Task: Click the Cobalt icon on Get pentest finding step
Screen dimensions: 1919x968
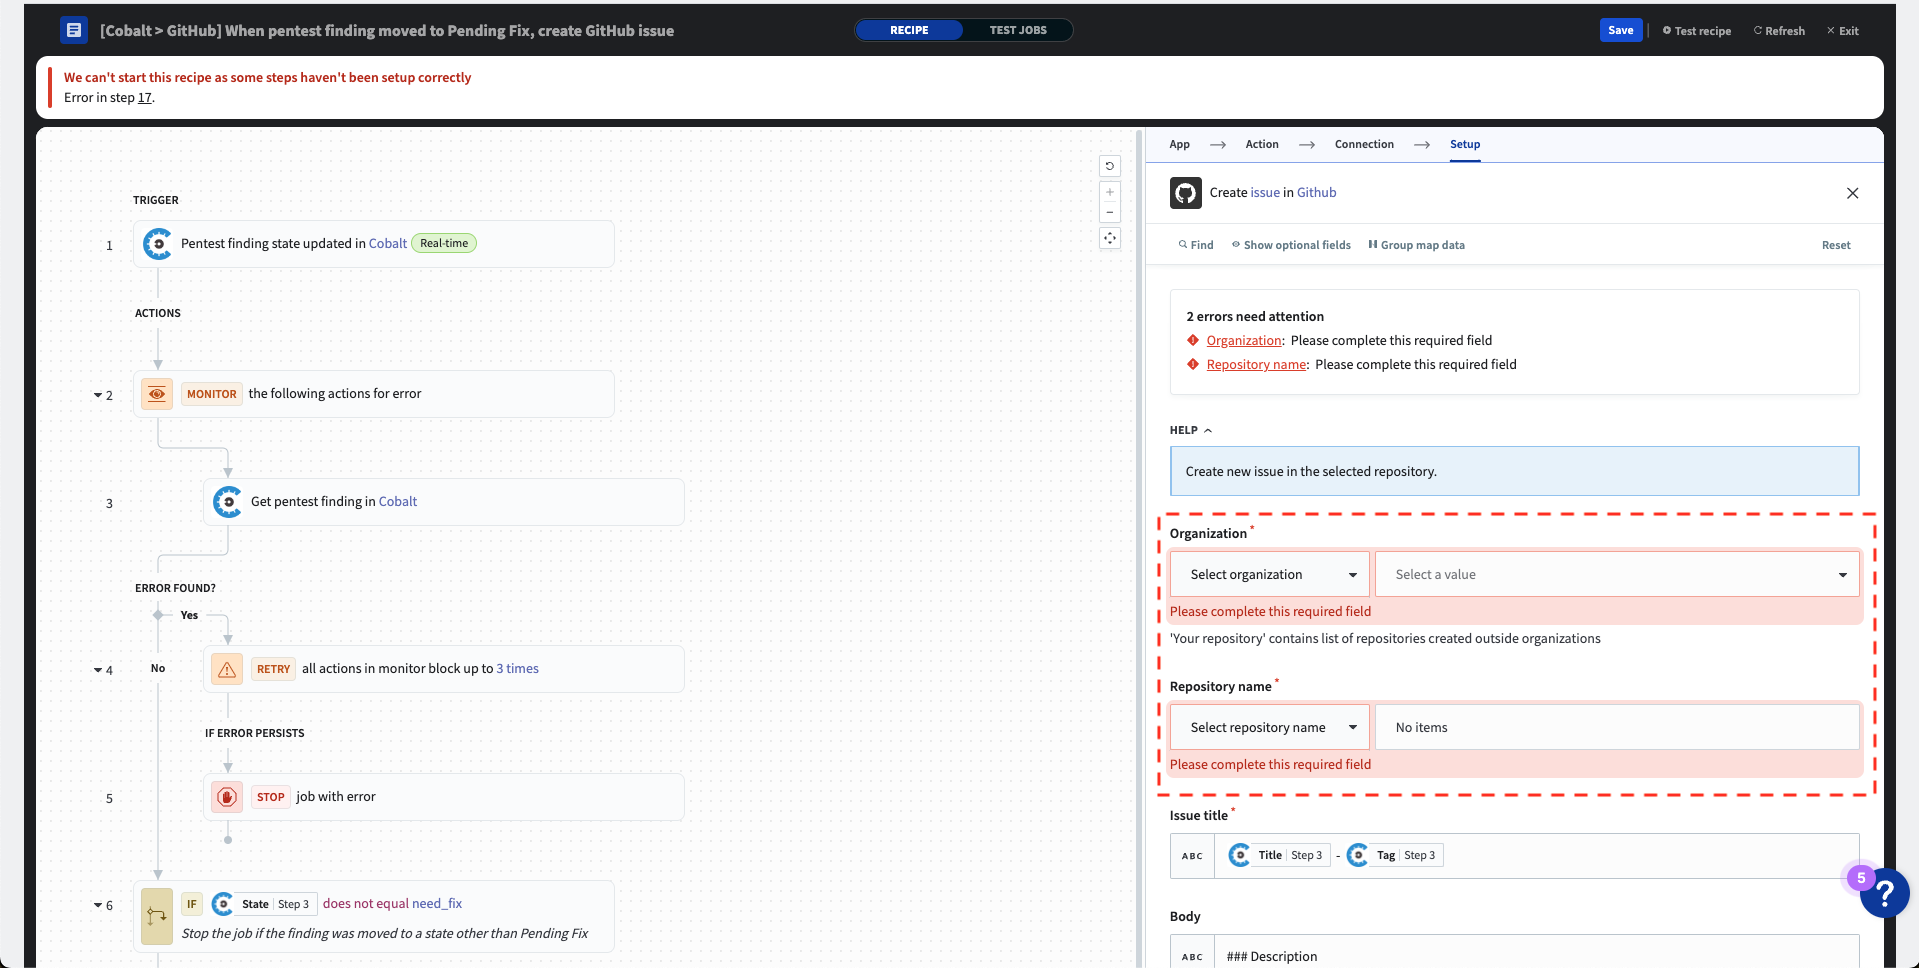Action: pyautogui.click(x=227, y=502)
